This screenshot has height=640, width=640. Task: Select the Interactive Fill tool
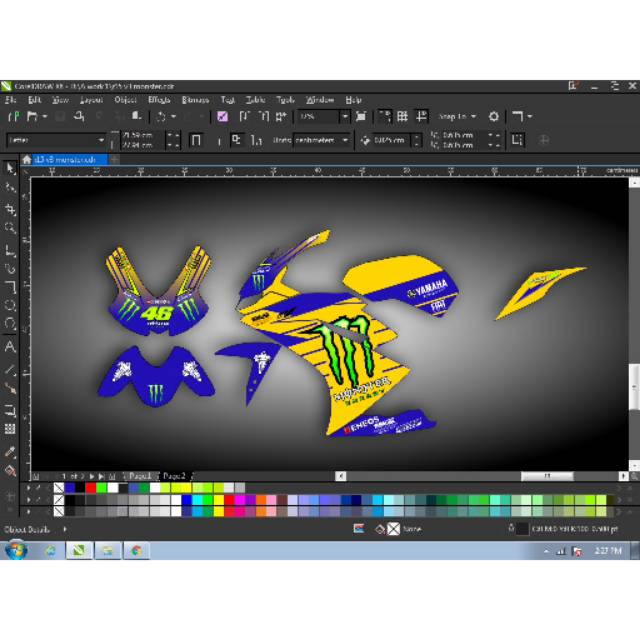click(x=10, y=471)
